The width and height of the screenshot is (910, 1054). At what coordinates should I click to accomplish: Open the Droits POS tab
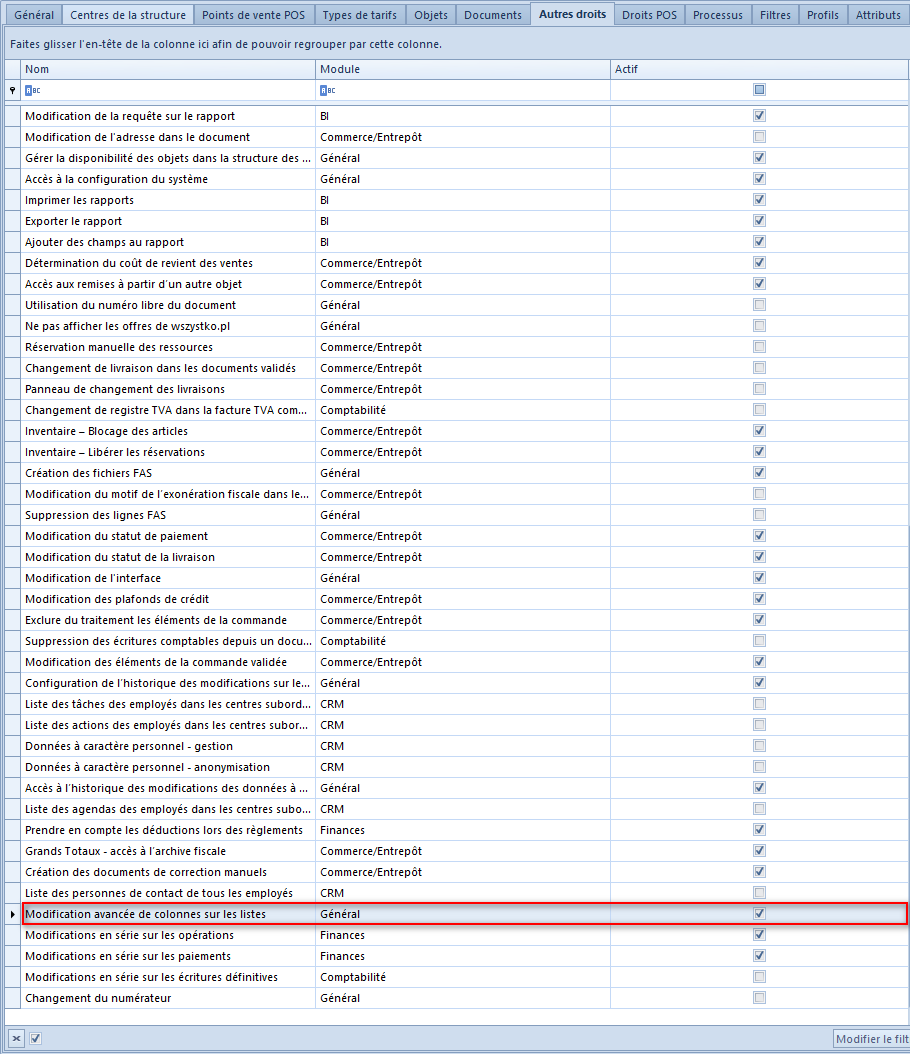point(649,15)
